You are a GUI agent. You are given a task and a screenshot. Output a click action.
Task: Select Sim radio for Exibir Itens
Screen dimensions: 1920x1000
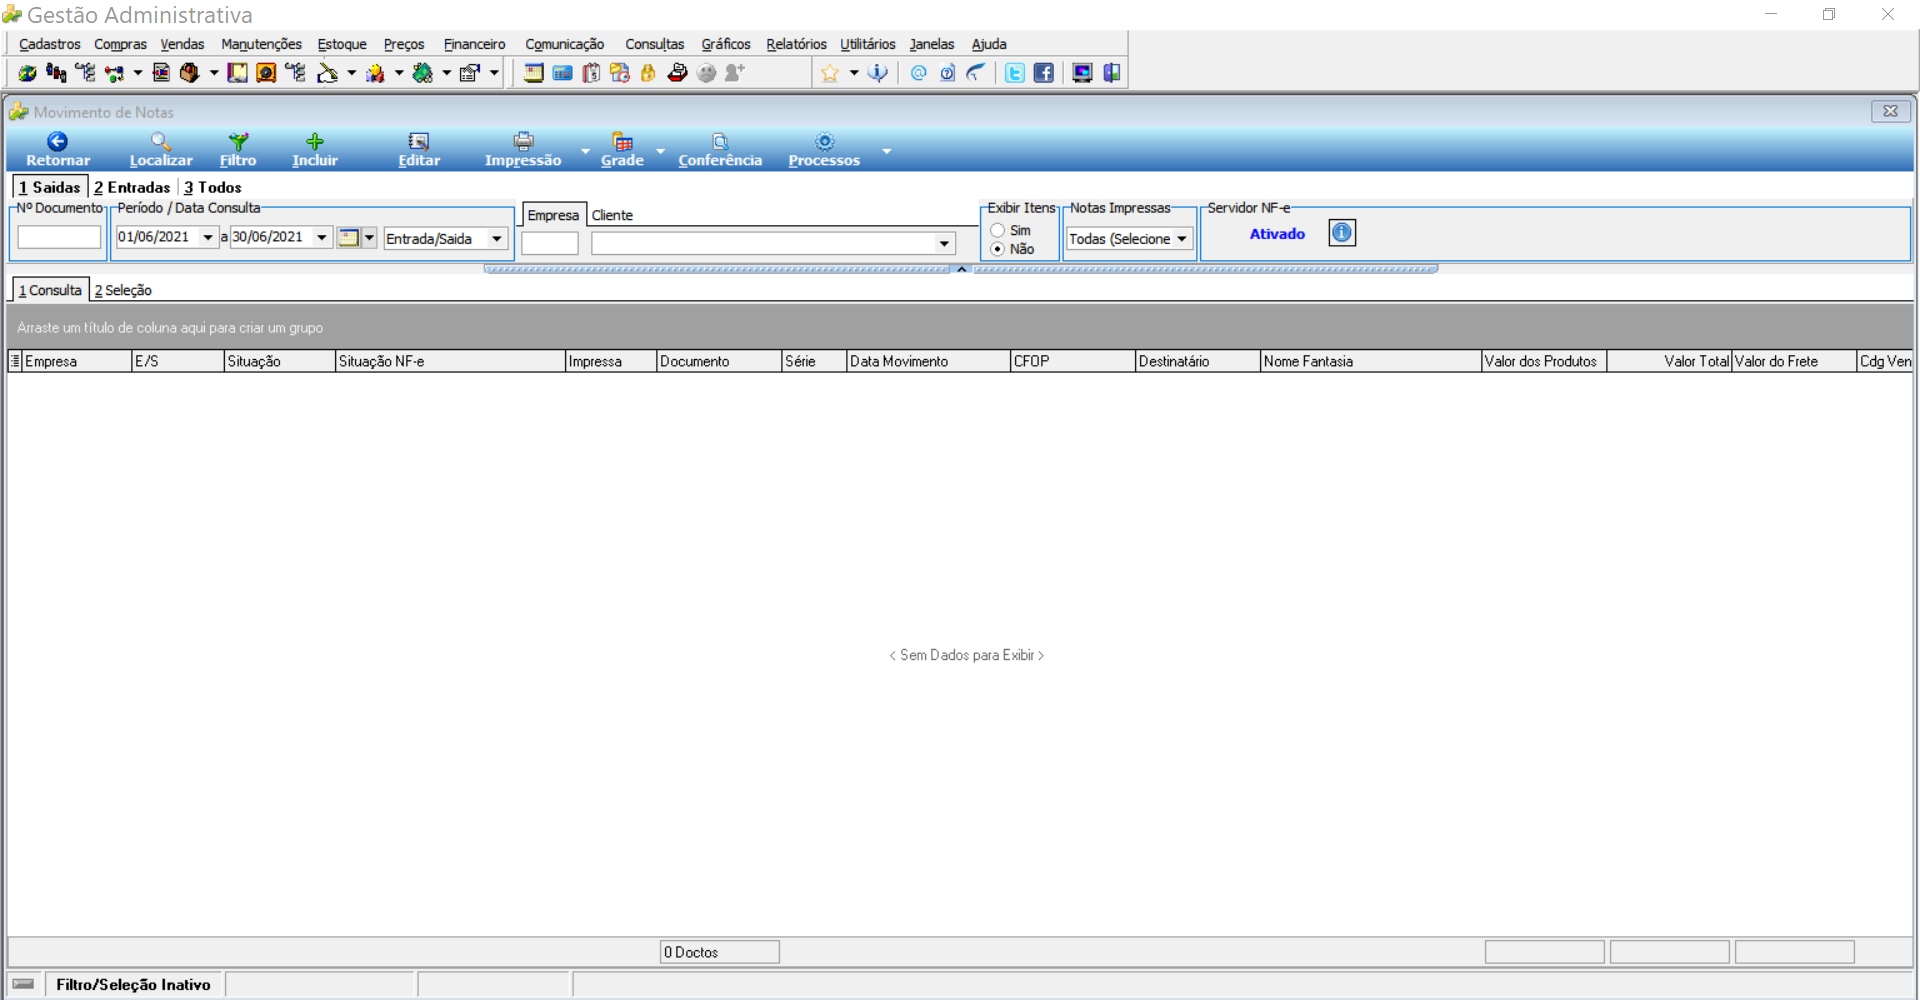[x=998, y=230]
